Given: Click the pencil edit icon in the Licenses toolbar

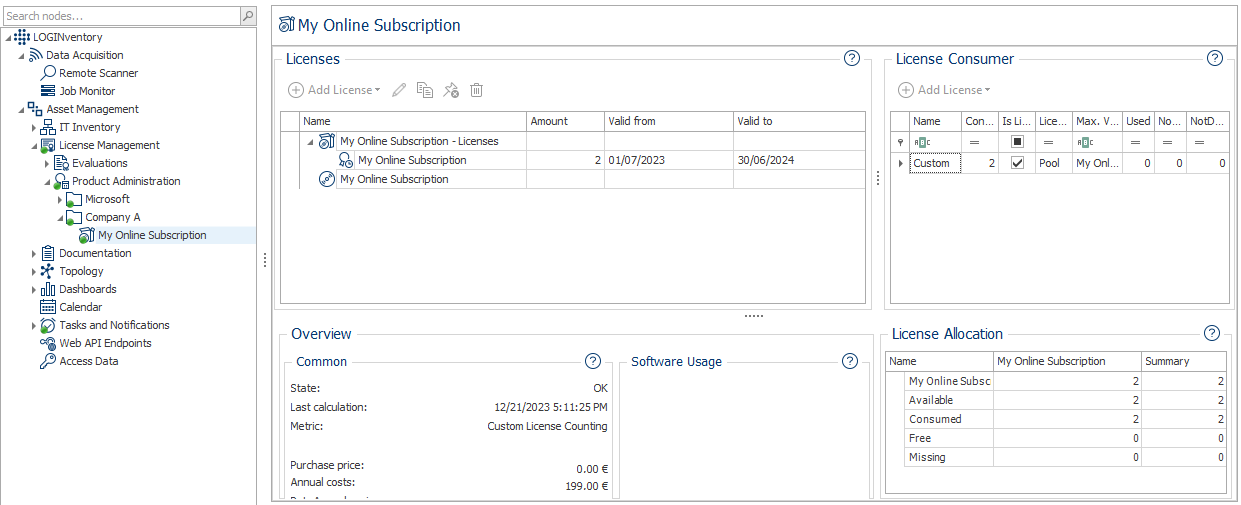Looking at the screenshot, I should pyautogui.click(x=399, y=90).
